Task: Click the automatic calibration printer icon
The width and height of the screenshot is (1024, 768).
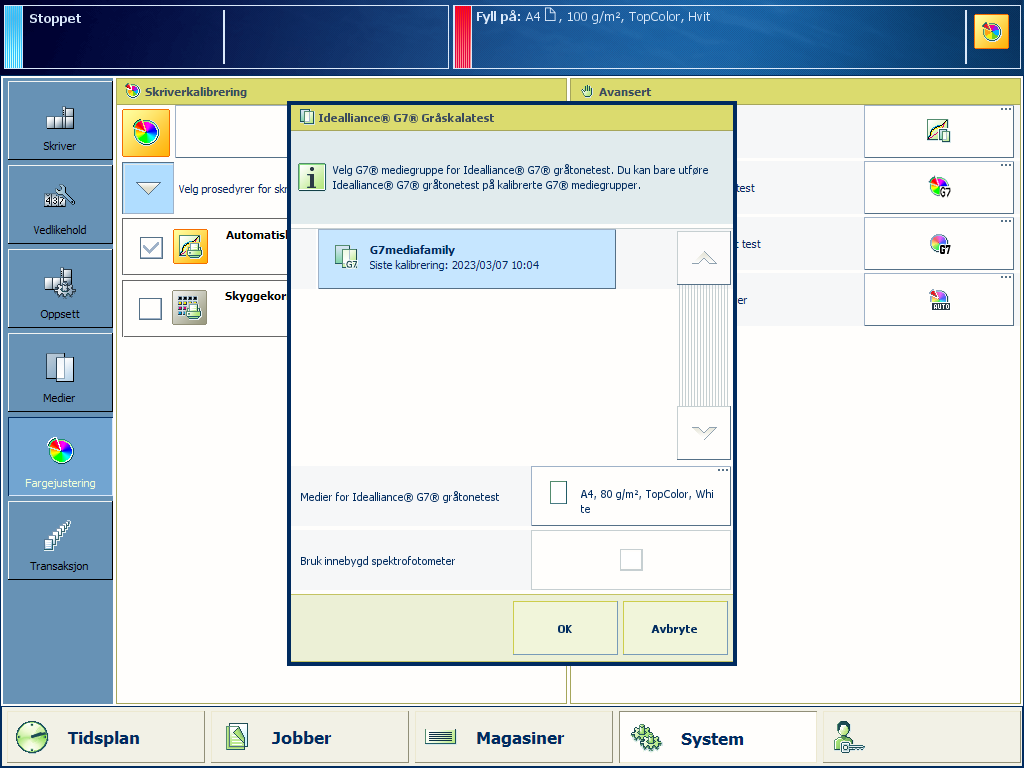Action: pyautogui.click(x=191, y=247)
